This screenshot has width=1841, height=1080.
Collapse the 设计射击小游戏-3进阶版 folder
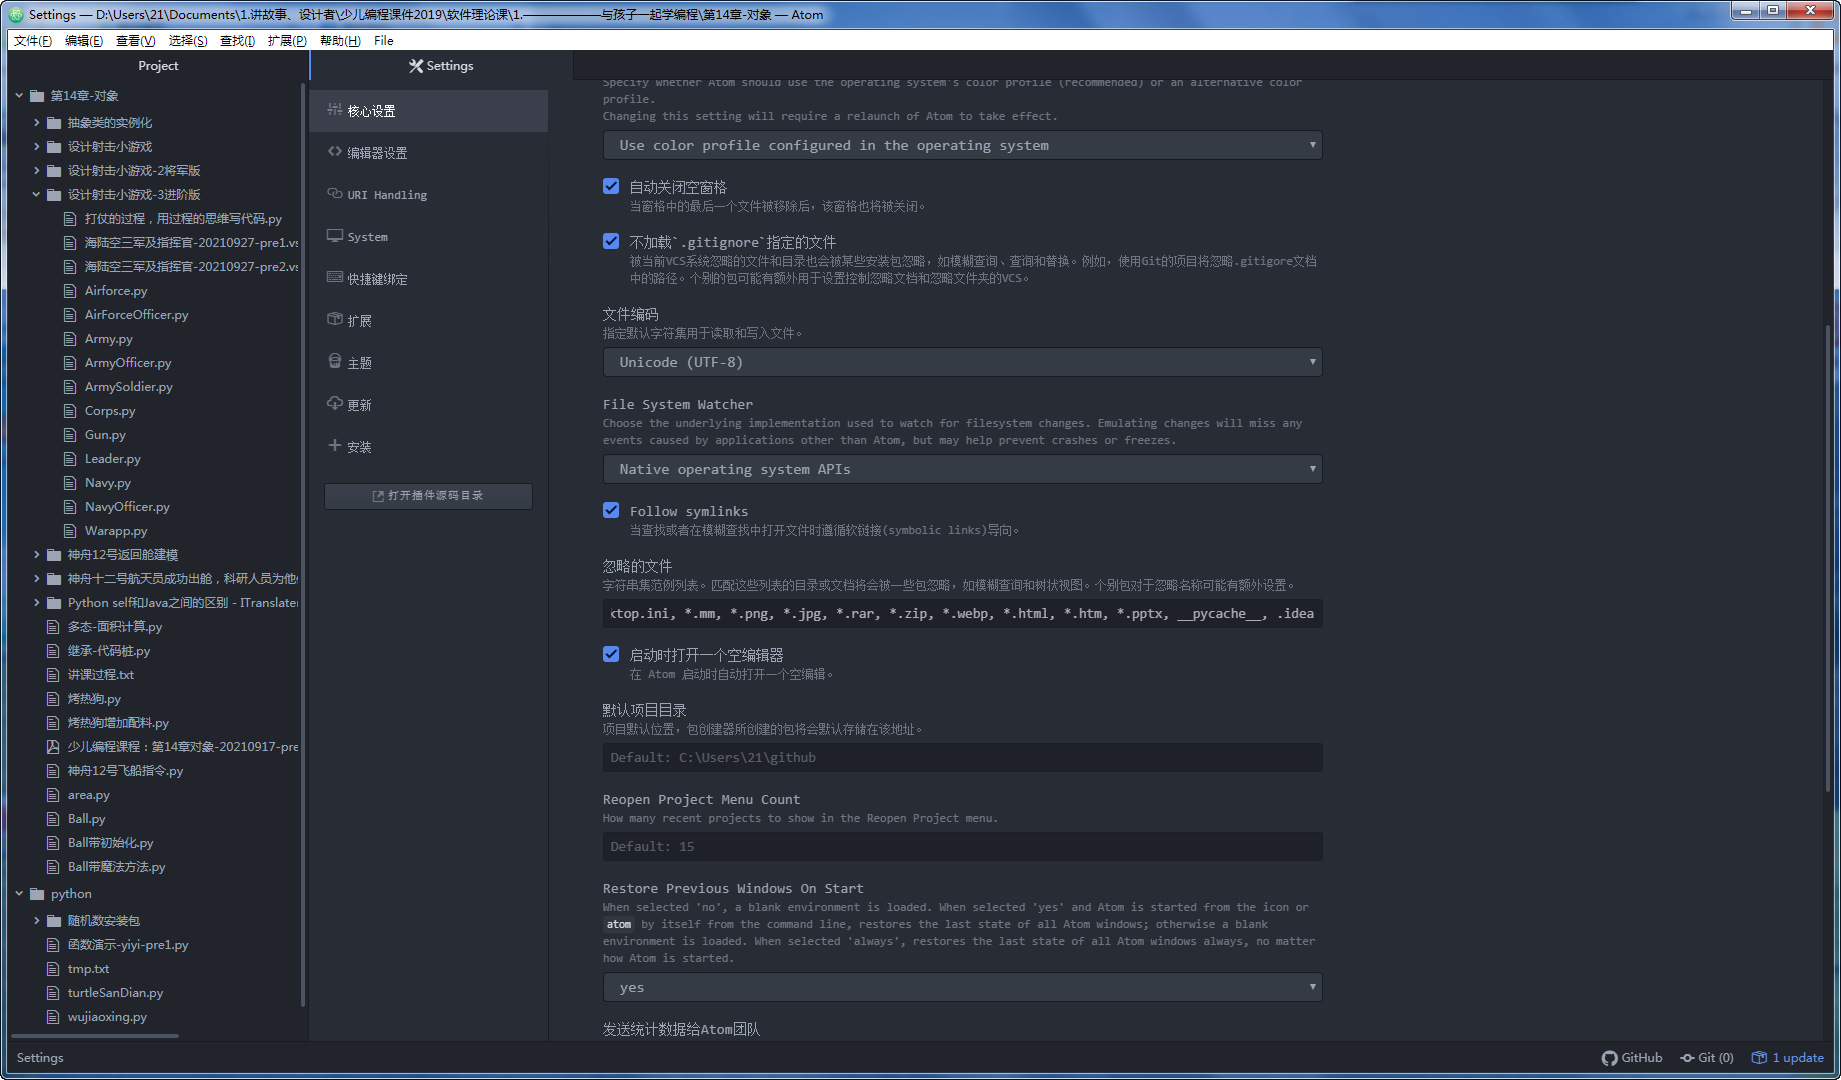tap(37, 195)
